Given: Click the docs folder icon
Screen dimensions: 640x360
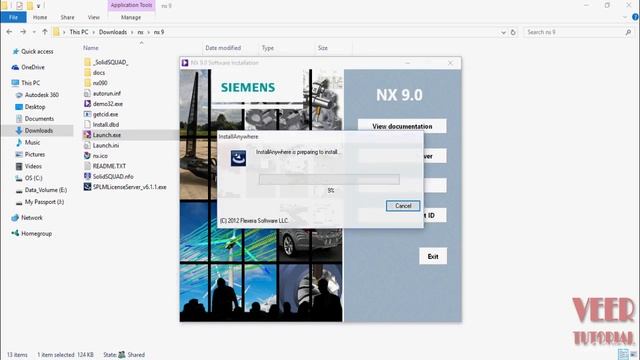Looking at the screenshot, I should pyautogui.click(x=87, y=73).
